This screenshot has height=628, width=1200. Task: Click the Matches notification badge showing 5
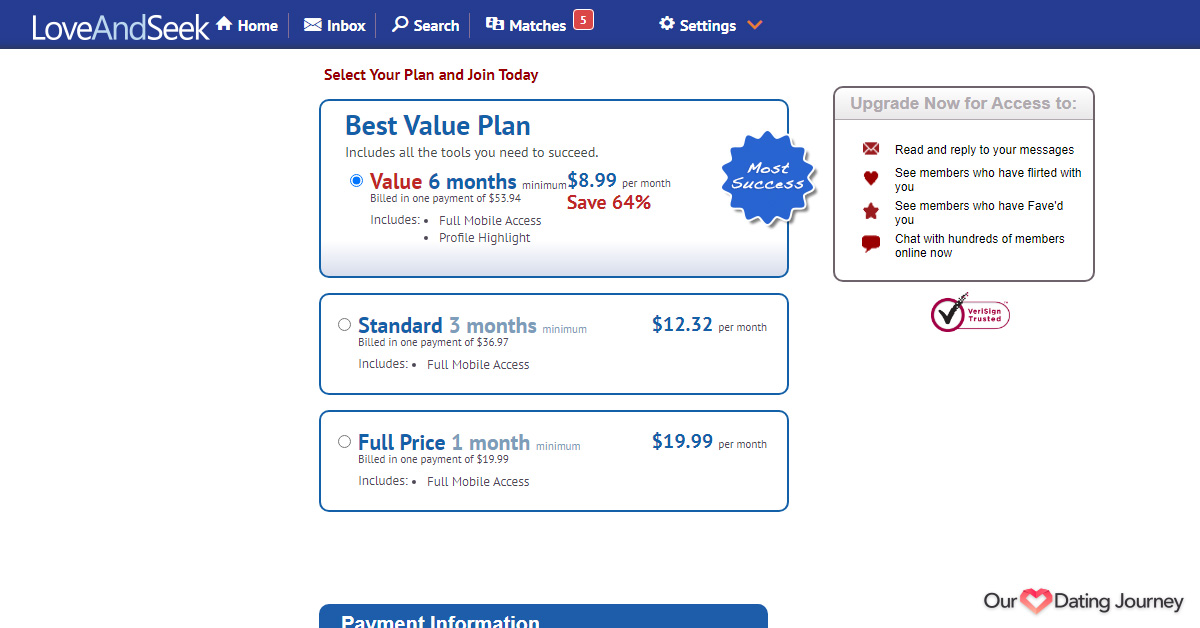click(583, 19)
